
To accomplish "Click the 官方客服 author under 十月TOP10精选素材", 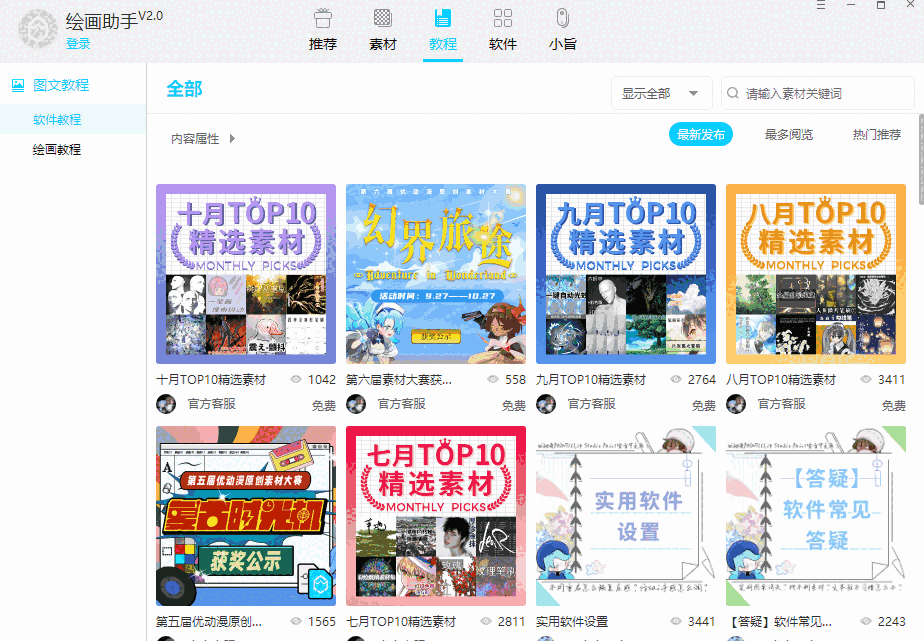I will pyautogui.click(x=212, y=404).
